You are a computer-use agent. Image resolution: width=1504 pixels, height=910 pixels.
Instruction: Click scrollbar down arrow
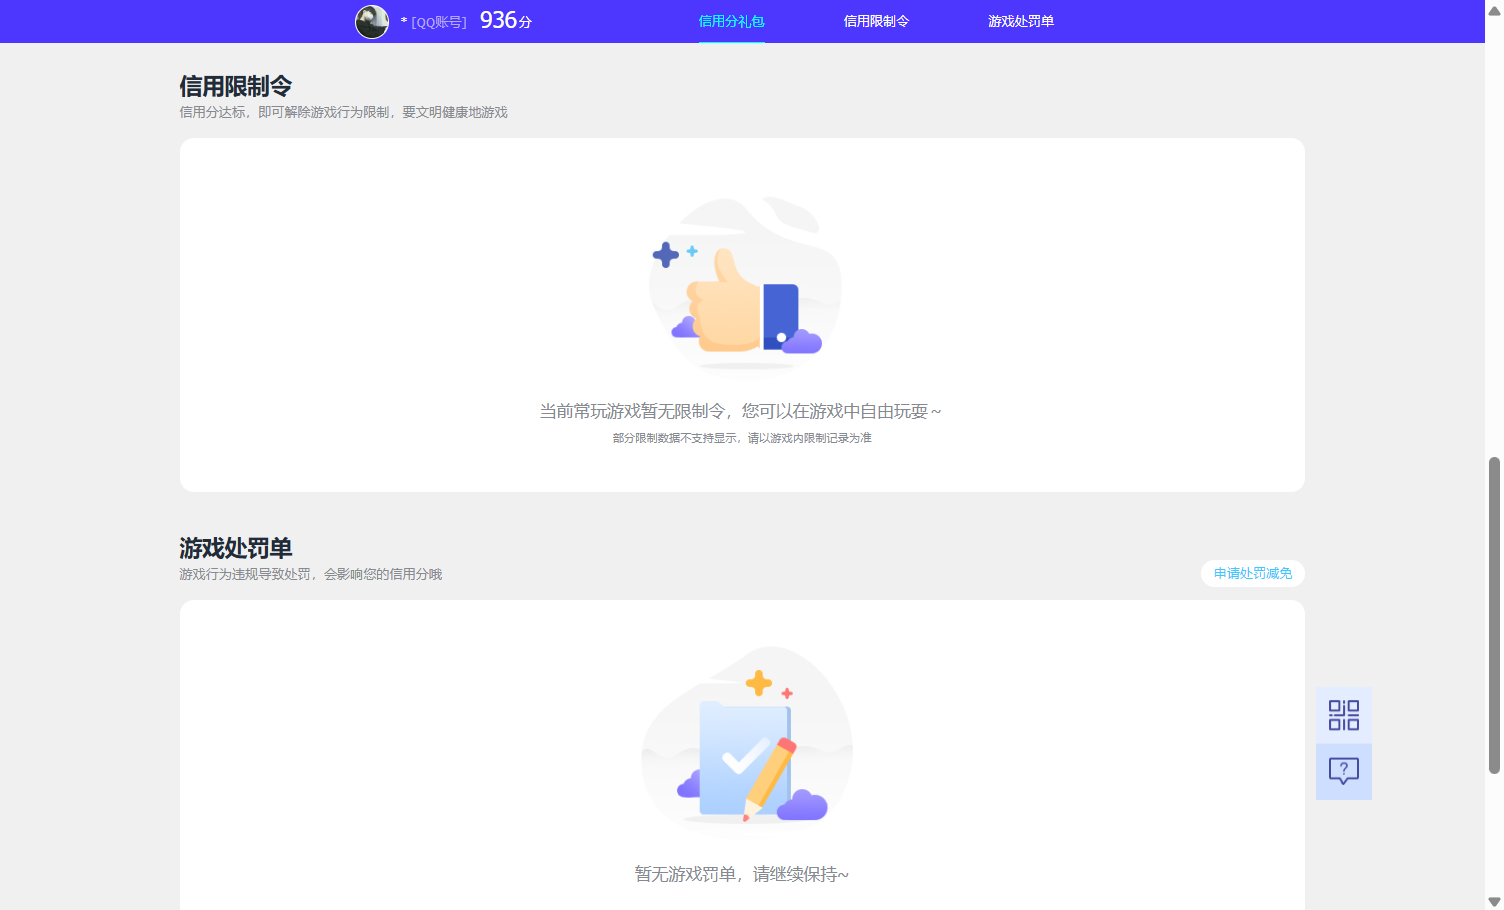(x=1494, y=901)
